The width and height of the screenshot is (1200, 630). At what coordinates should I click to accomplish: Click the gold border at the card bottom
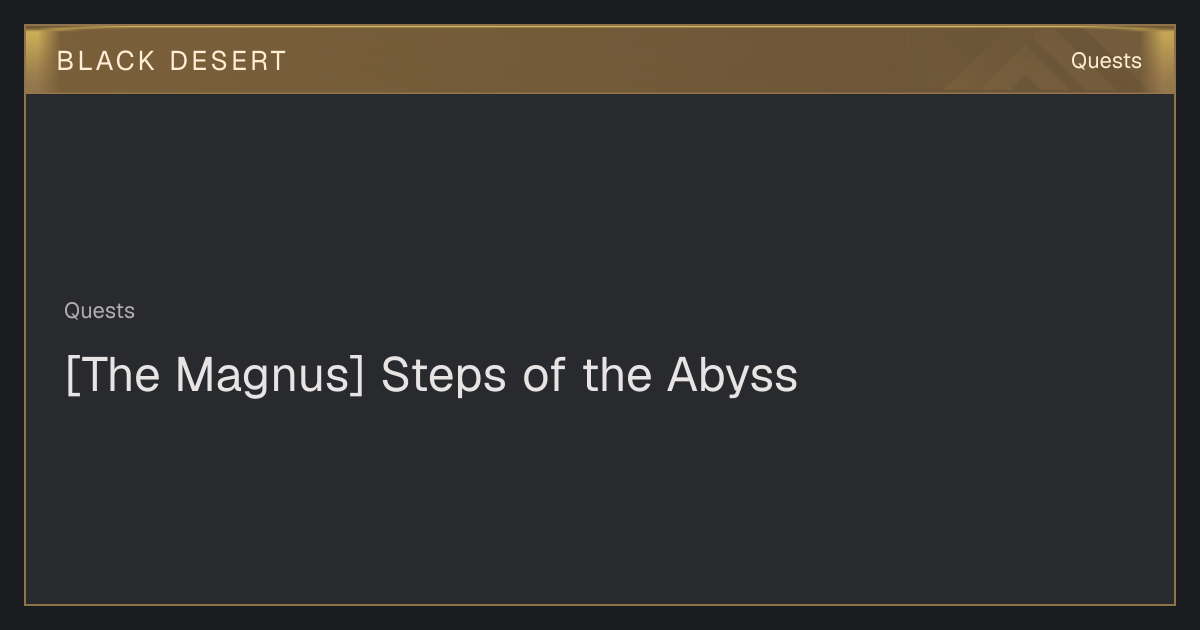pyautogui.click(x=600, y=604)
